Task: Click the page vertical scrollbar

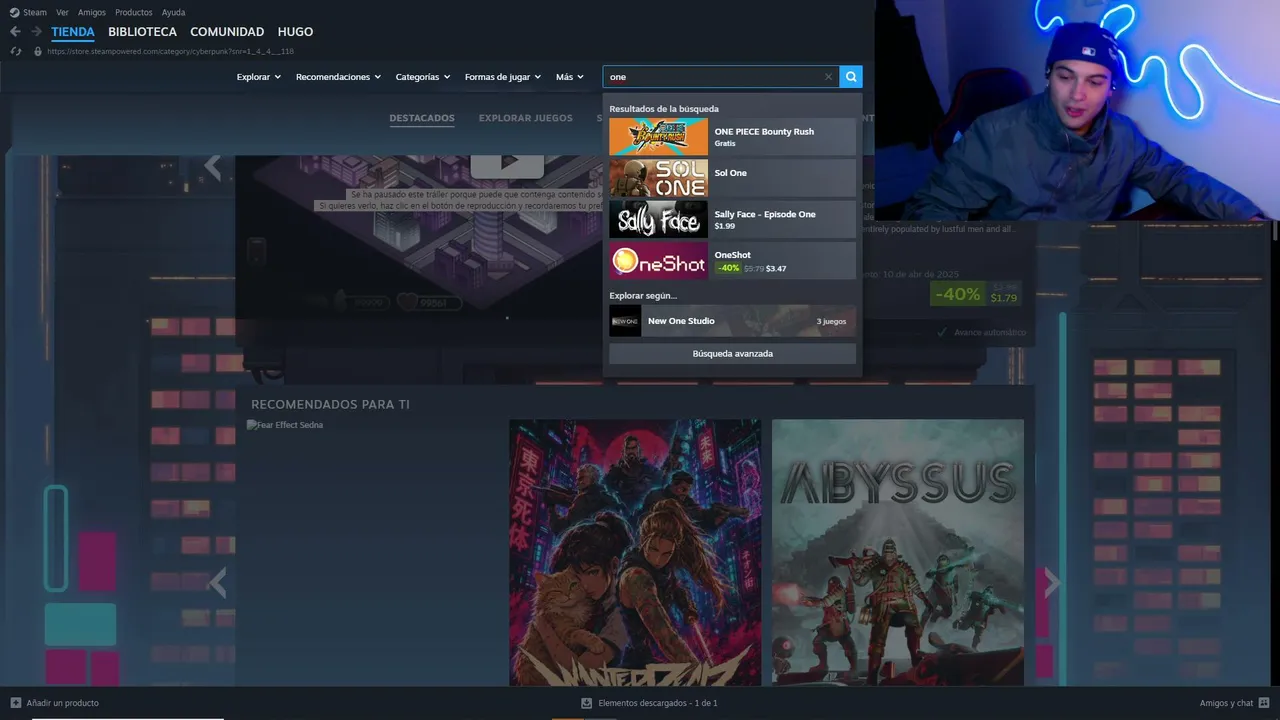Action: [1274, 230]
